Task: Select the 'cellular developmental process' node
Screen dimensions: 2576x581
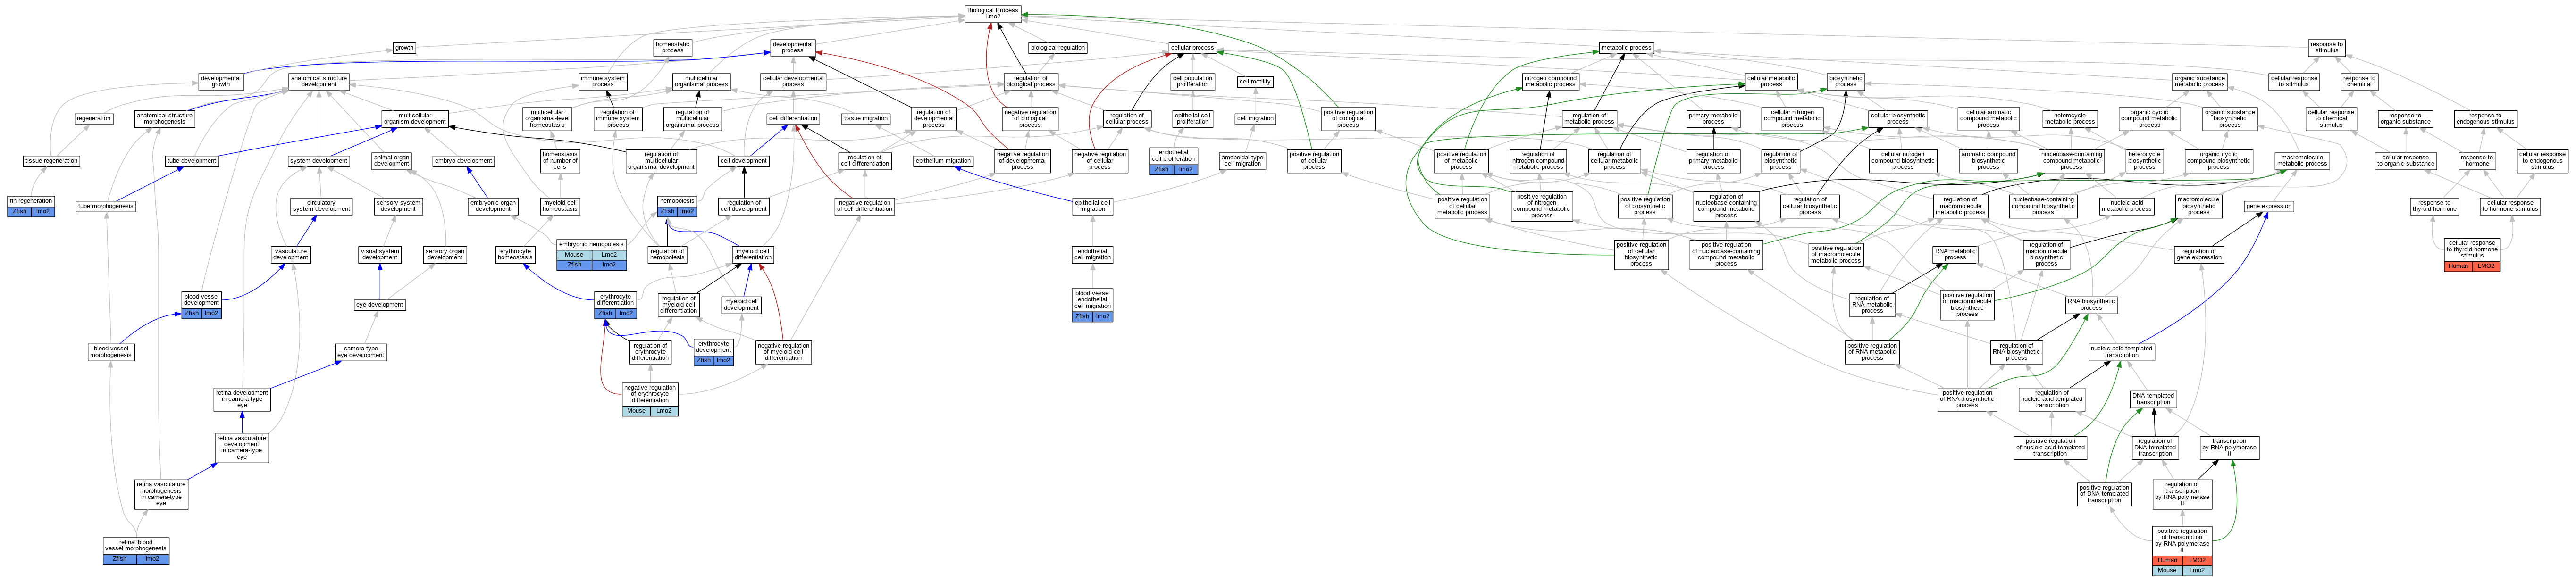Action: coord(793,82)
